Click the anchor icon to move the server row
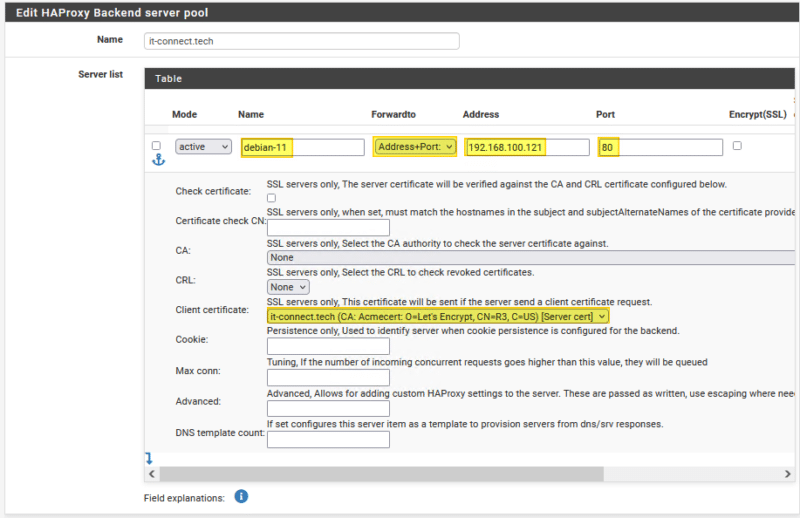This screenshot has height=518, width=800. [x=157, y=161]
